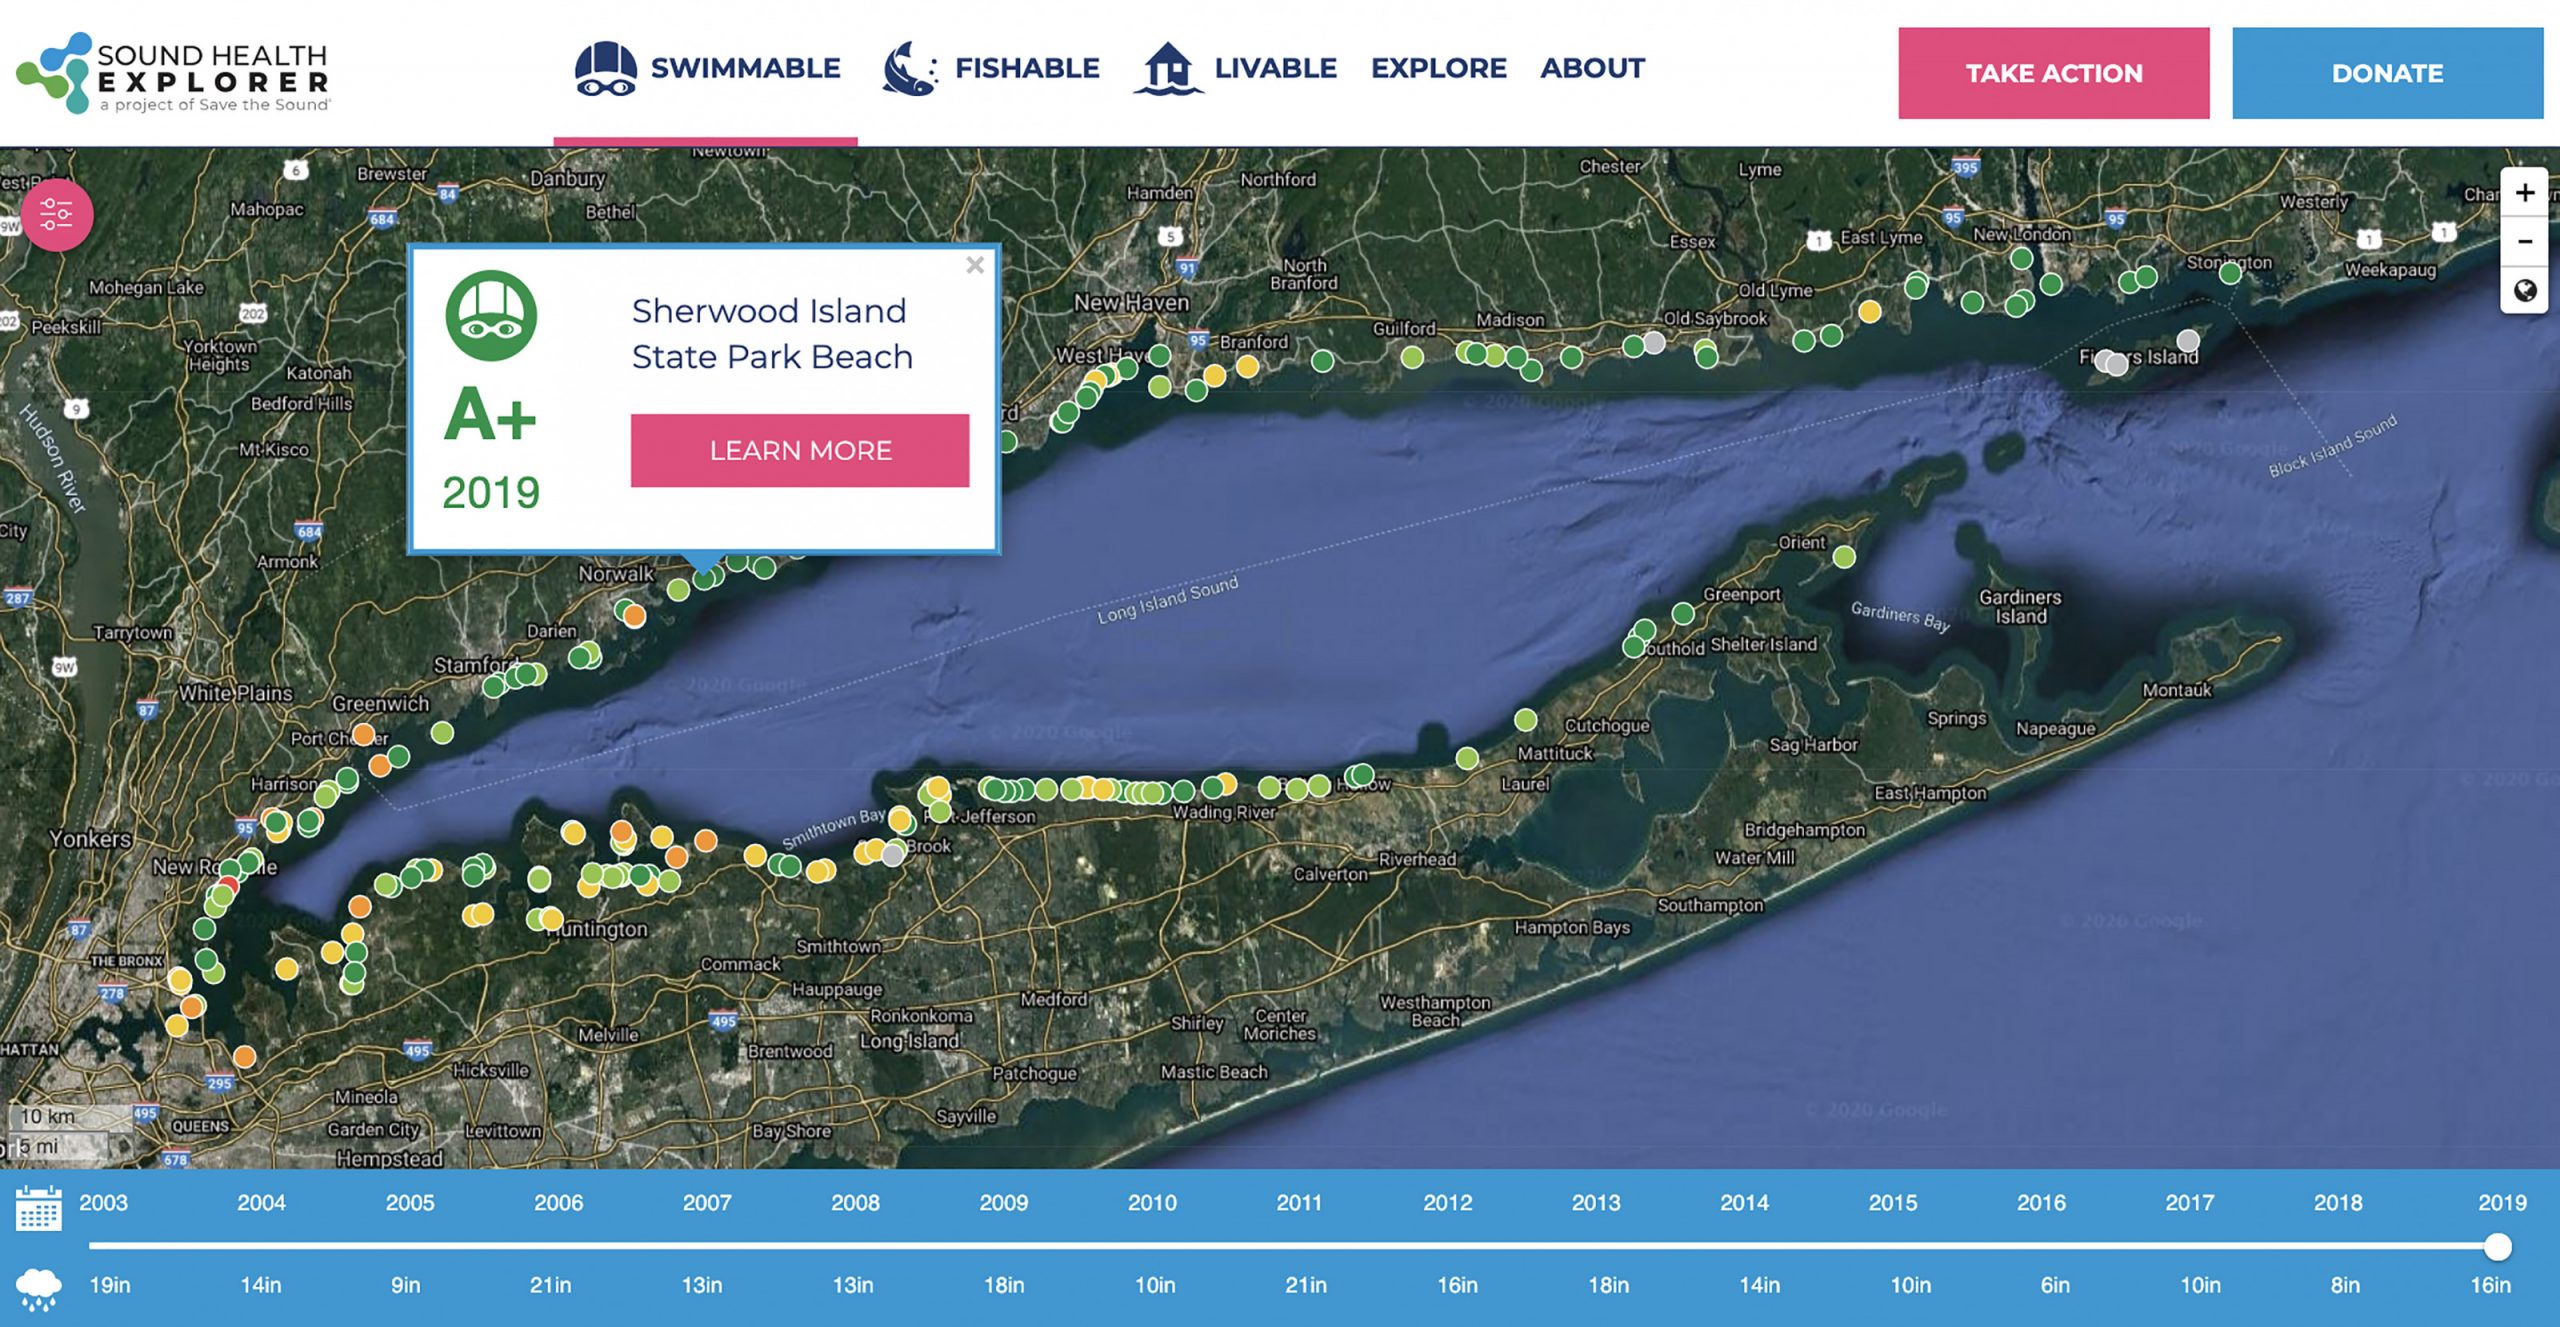This screenshot has width=2560, height=1327.
Task: Open the Explore menu item
Action: (1438, 69)
